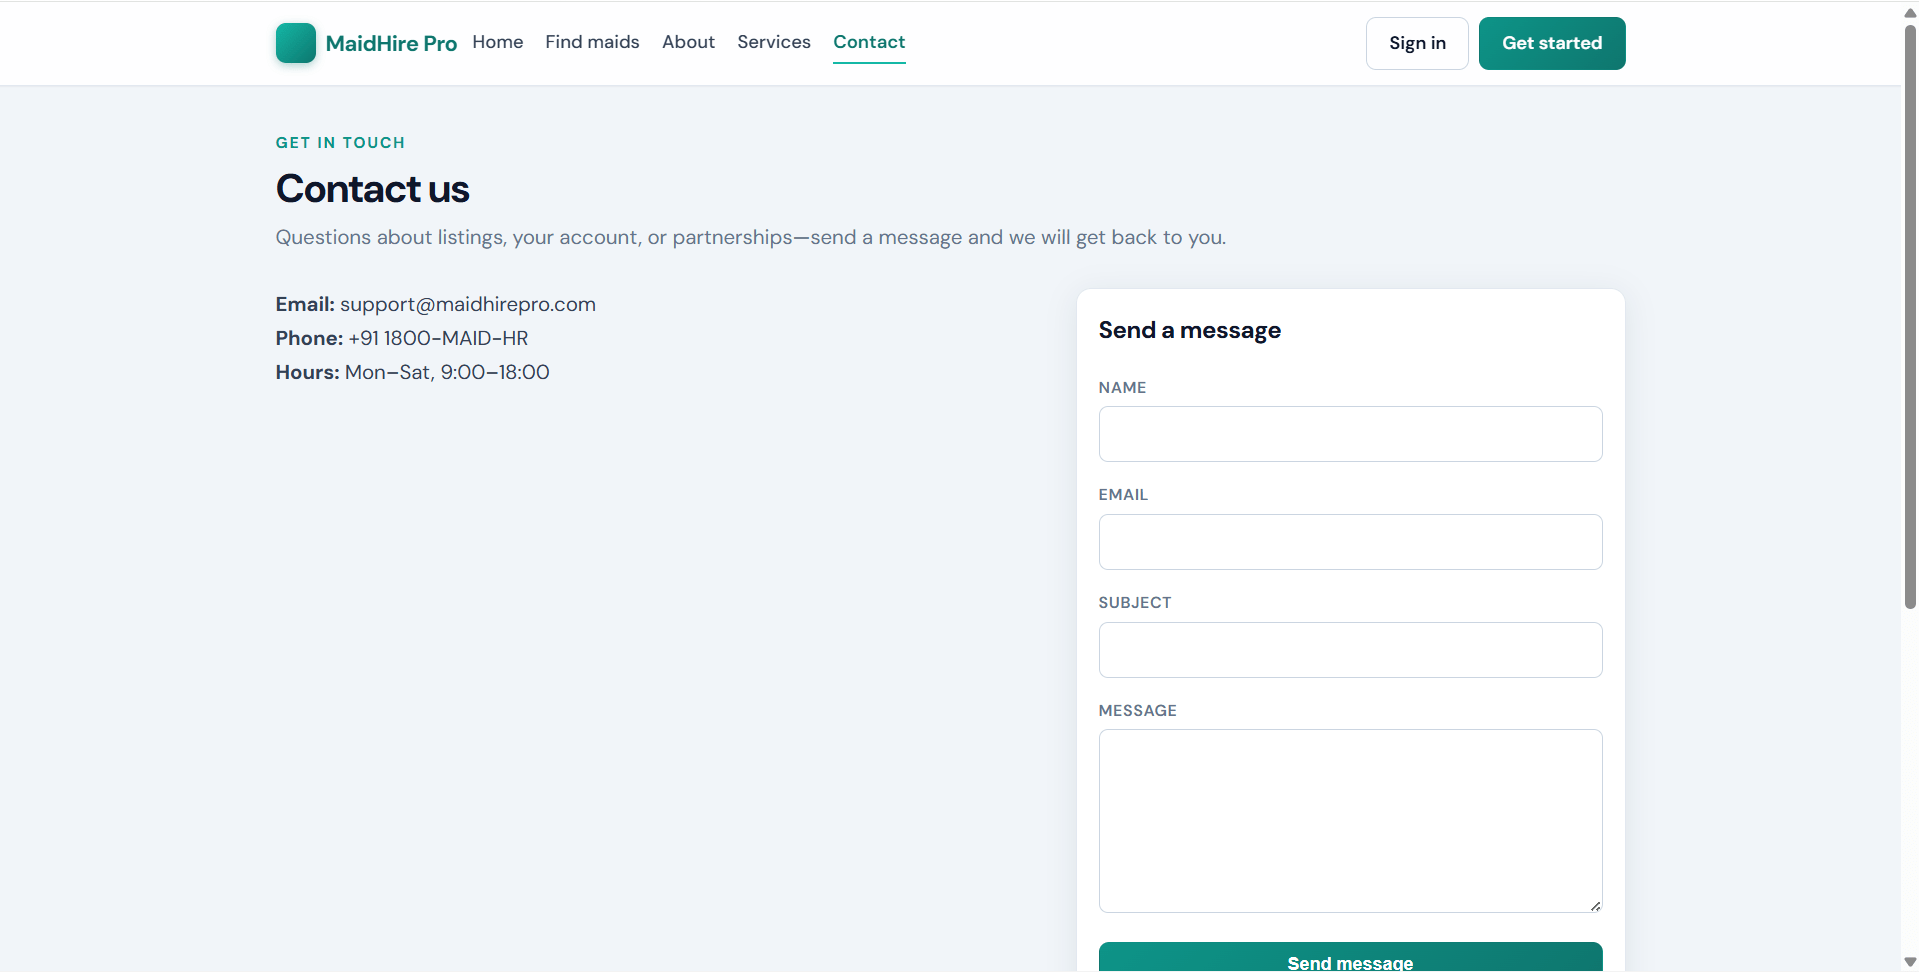
Task: Navigate to the About page
Action: [688, 42]
